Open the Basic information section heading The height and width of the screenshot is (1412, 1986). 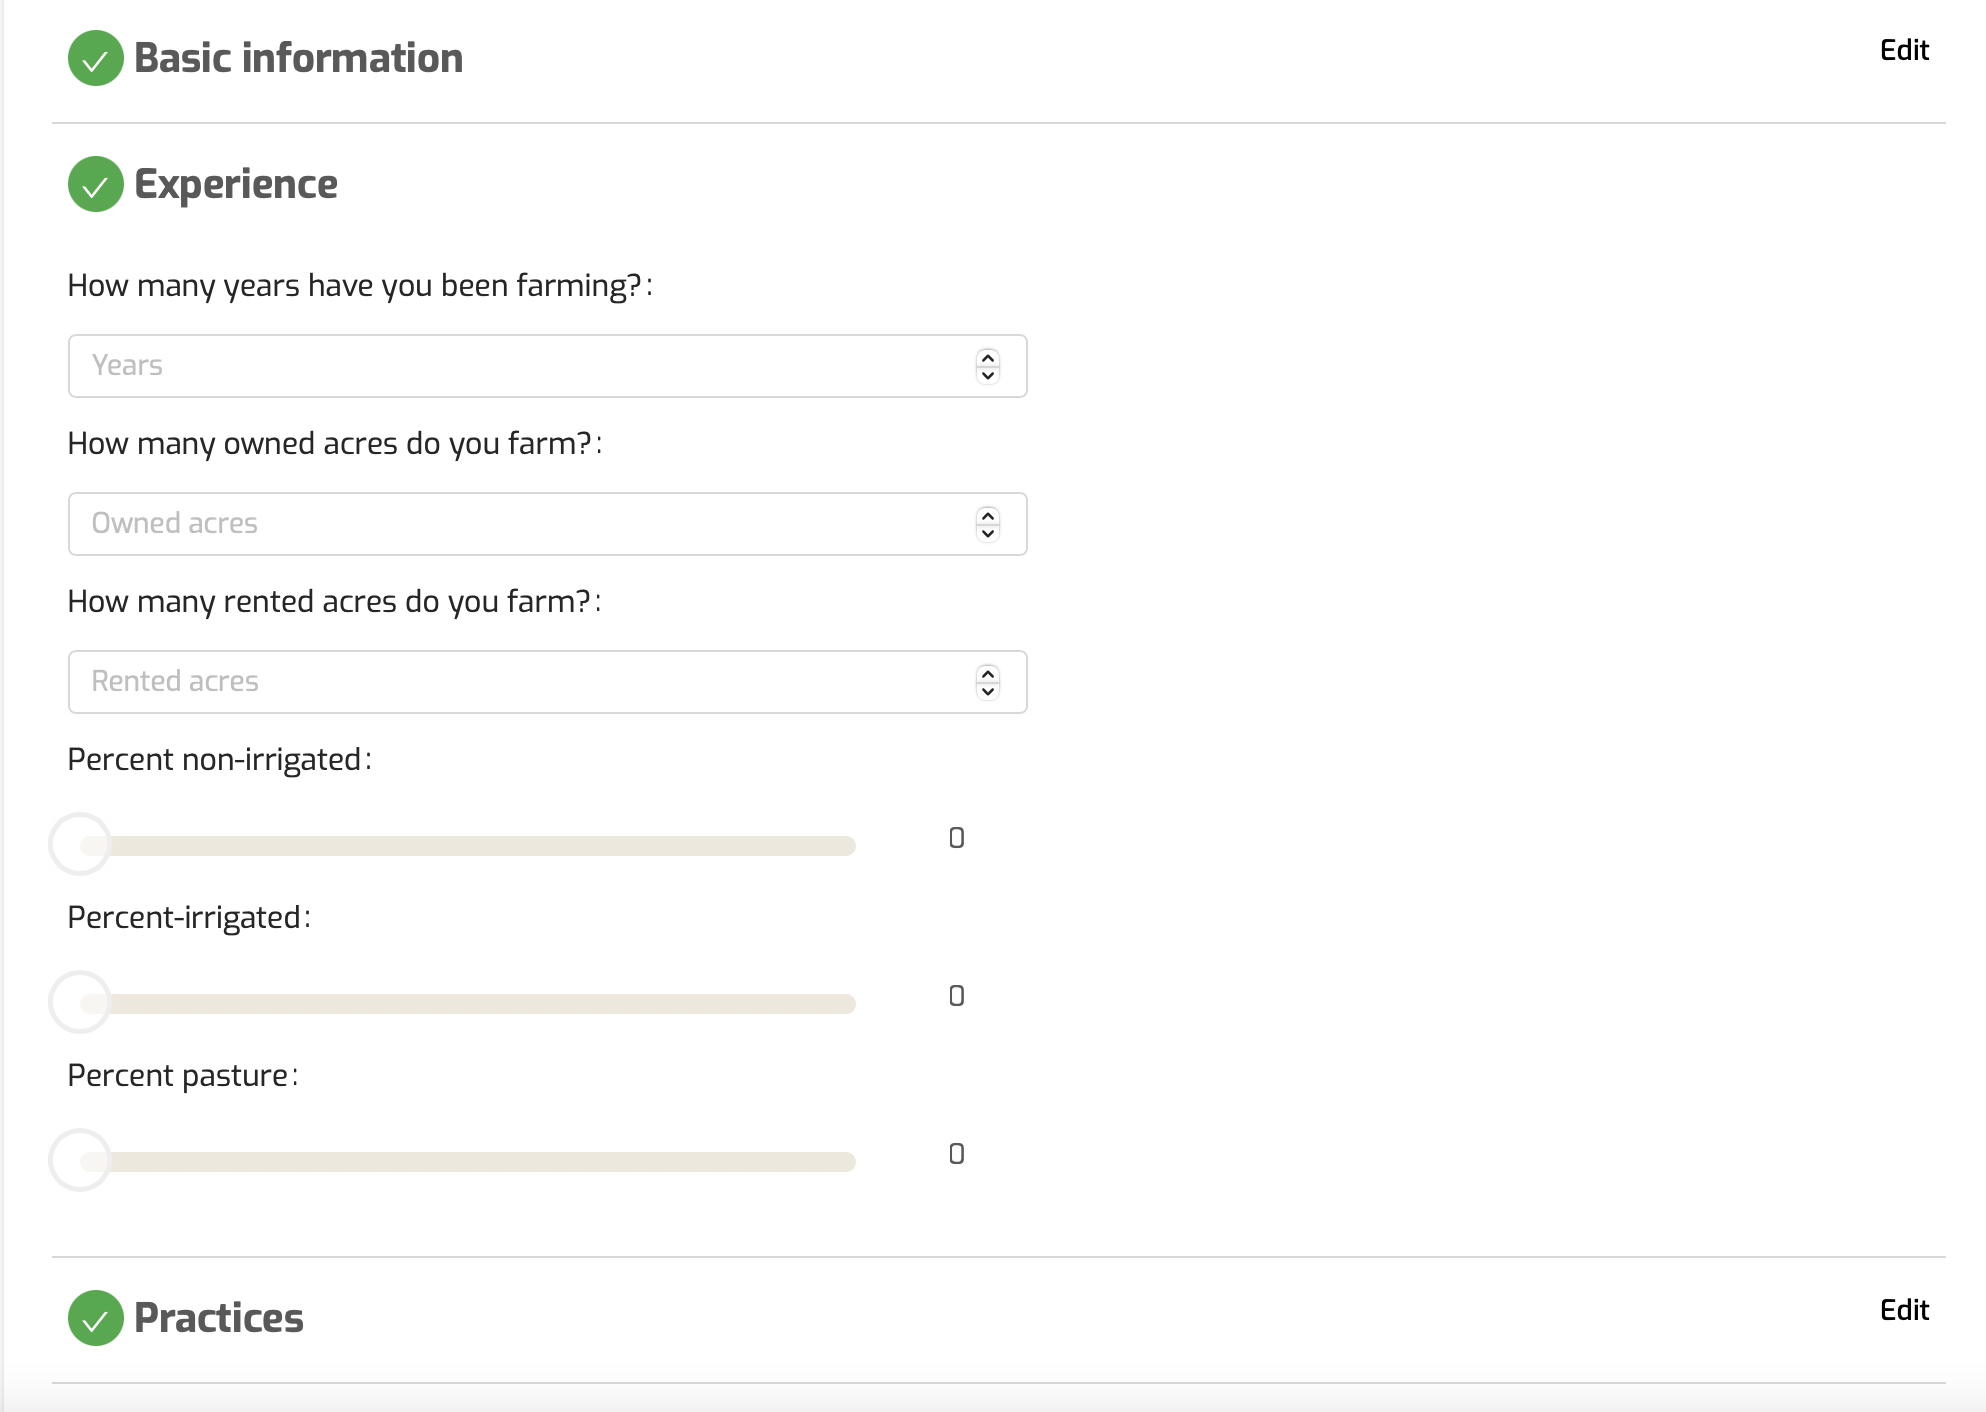pos(298,58)
